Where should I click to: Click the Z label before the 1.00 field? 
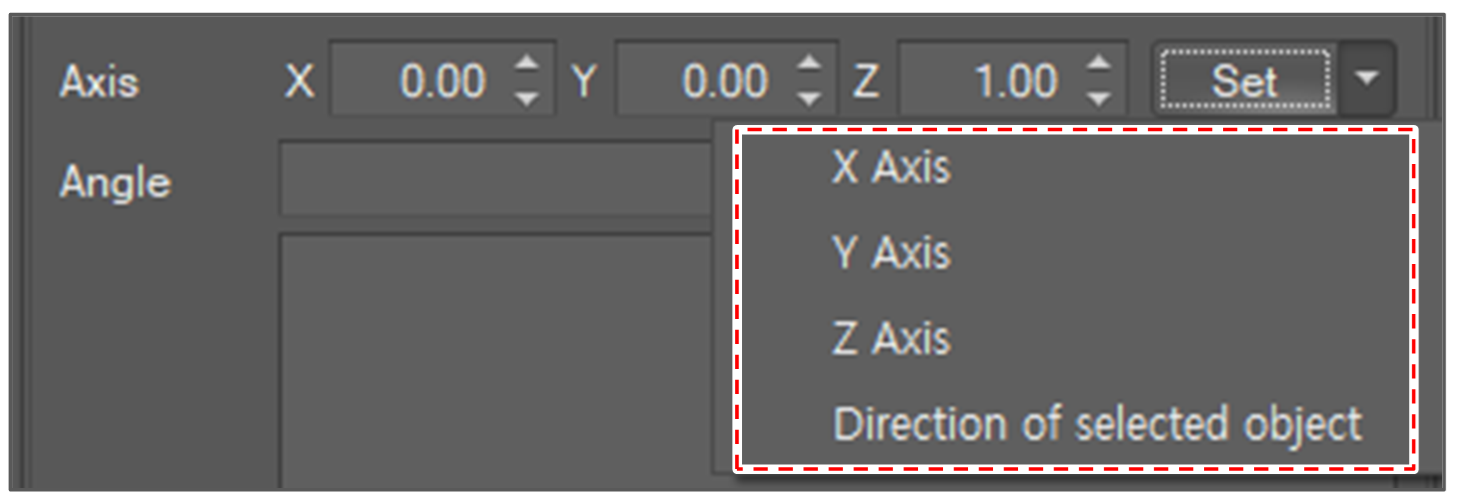866,81
